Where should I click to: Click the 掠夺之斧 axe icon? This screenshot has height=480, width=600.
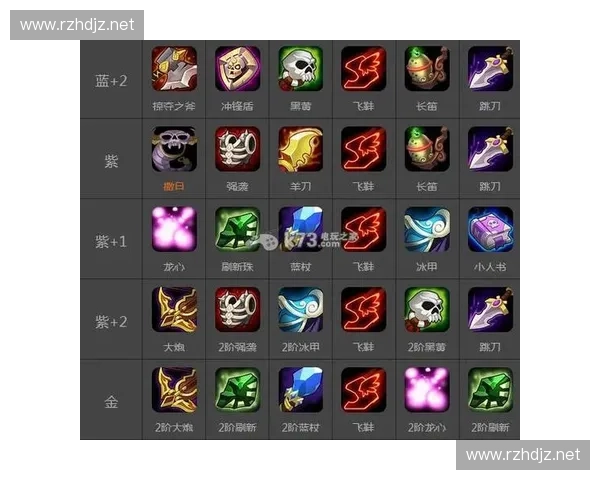tap(174, 69)
